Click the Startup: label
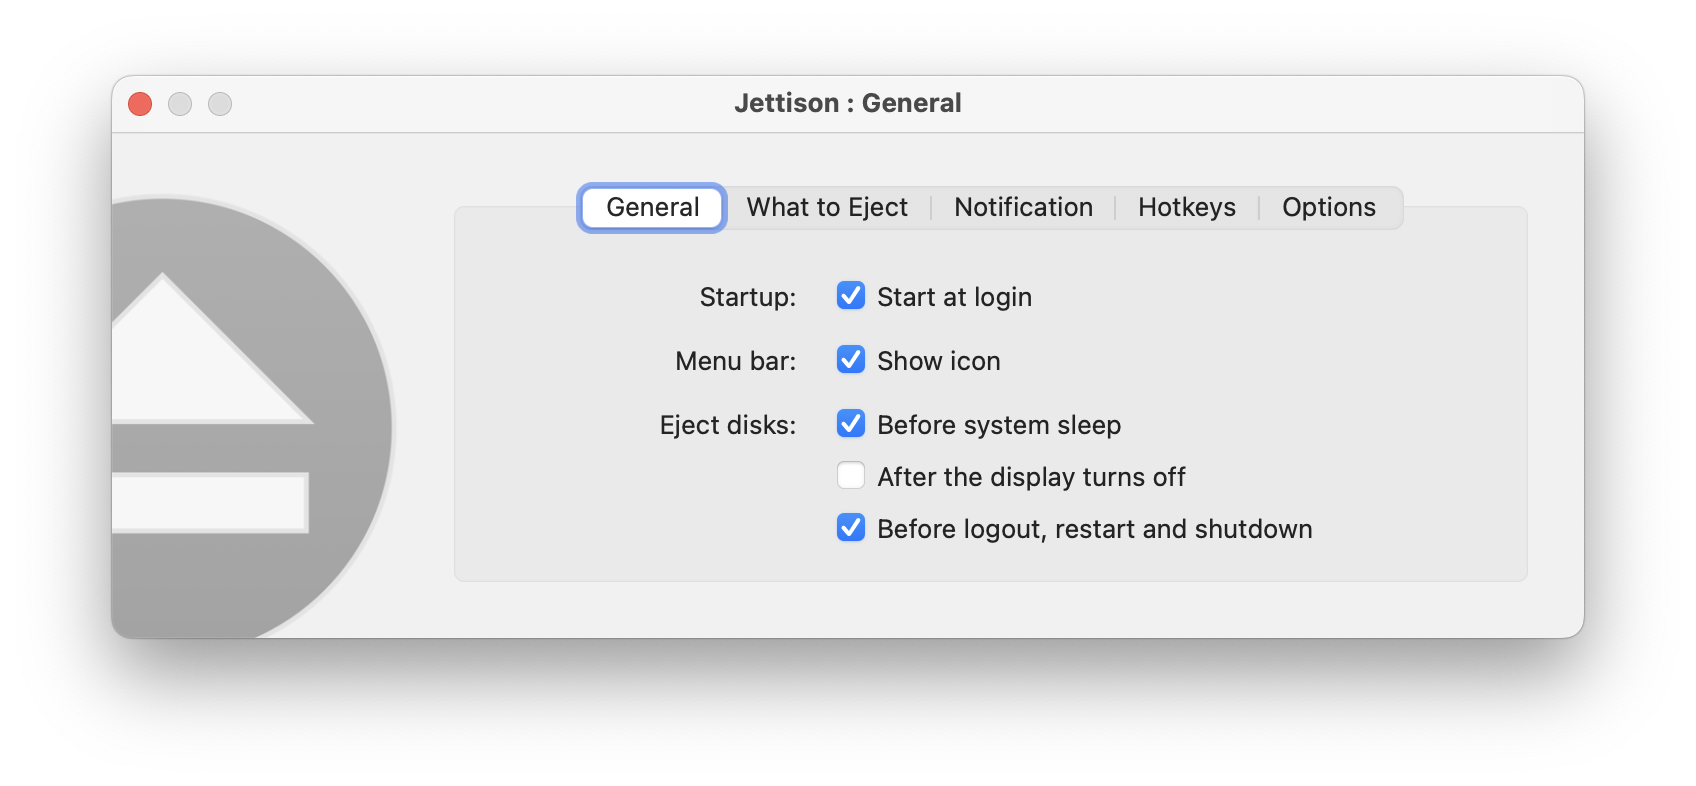Viewport: 1696px width, 786px height. tap(748, 297)
